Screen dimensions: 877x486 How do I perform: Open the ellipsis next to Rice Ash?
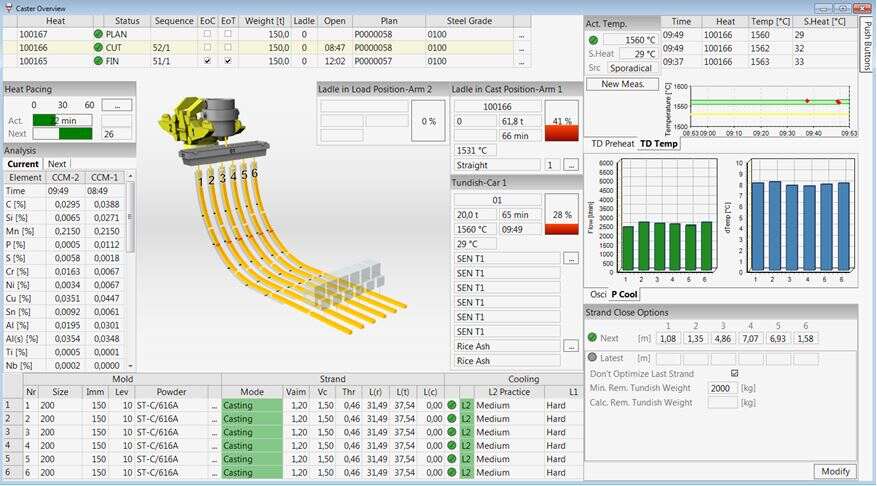coord(570,346)
